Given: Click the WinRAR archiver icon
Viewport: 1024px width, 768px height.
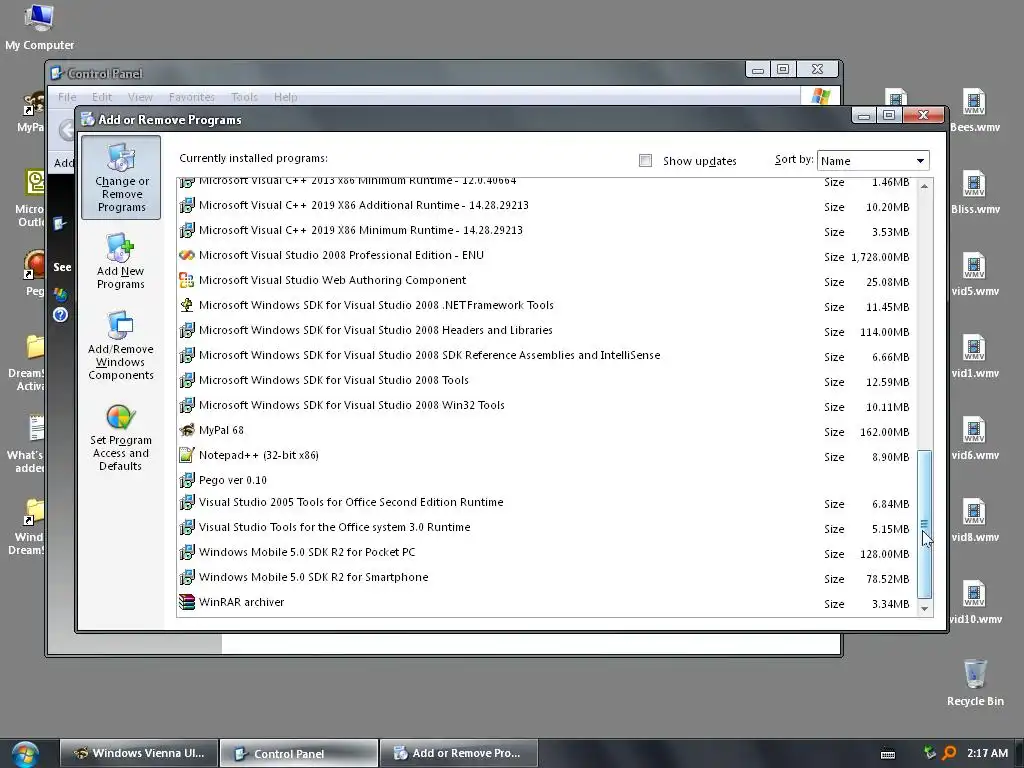Looking at the screenshot, I should (x=187, y=602).
